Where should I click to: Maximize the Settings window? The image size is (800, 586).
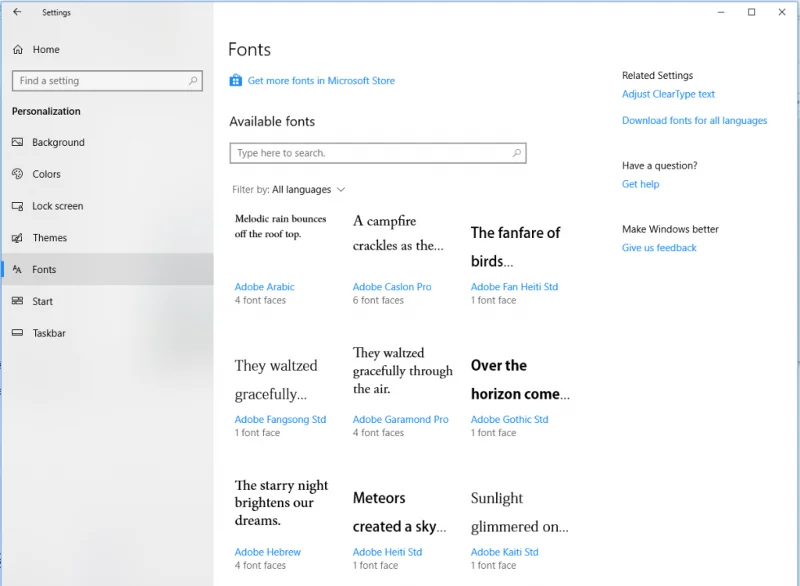tap(751, 12)
